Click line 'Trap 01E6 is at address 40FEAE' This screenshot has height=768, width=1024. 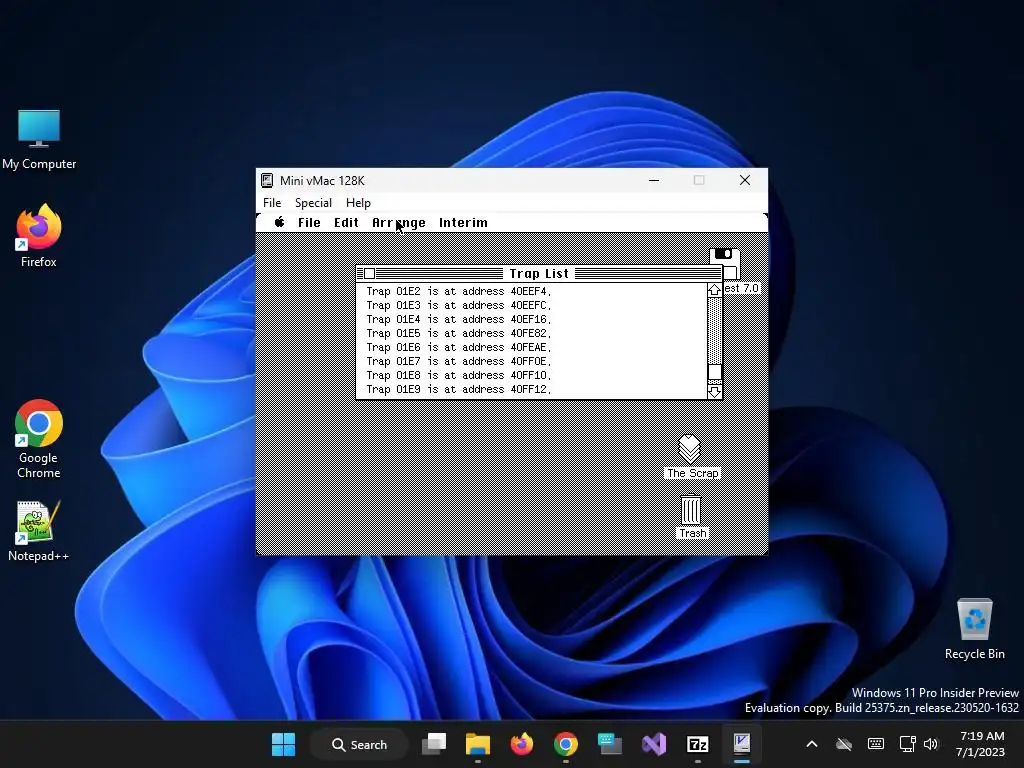tap(458, 347)
